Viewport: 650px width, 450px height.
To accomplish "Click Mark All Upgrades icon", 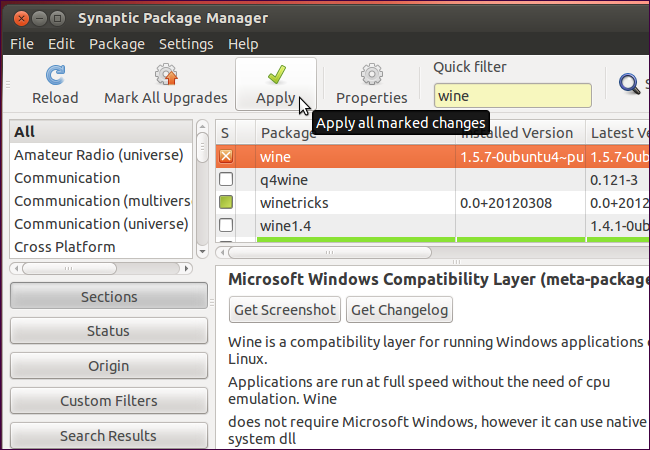I will (x=166, y=75).
